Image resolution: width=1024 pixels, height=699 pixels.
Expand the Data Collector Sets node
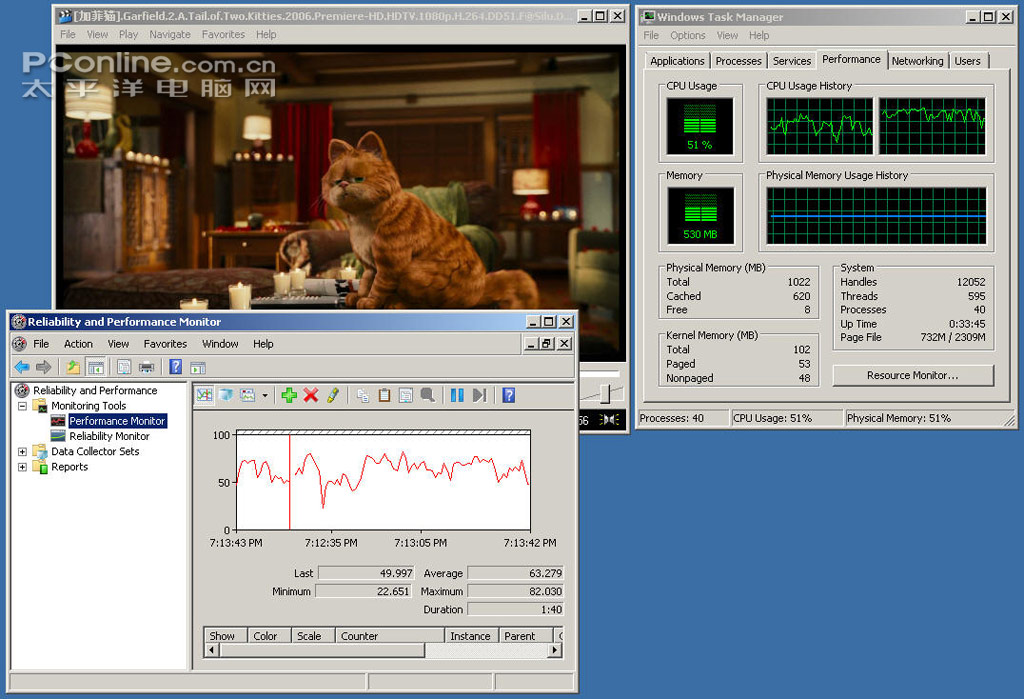point(22,451)
